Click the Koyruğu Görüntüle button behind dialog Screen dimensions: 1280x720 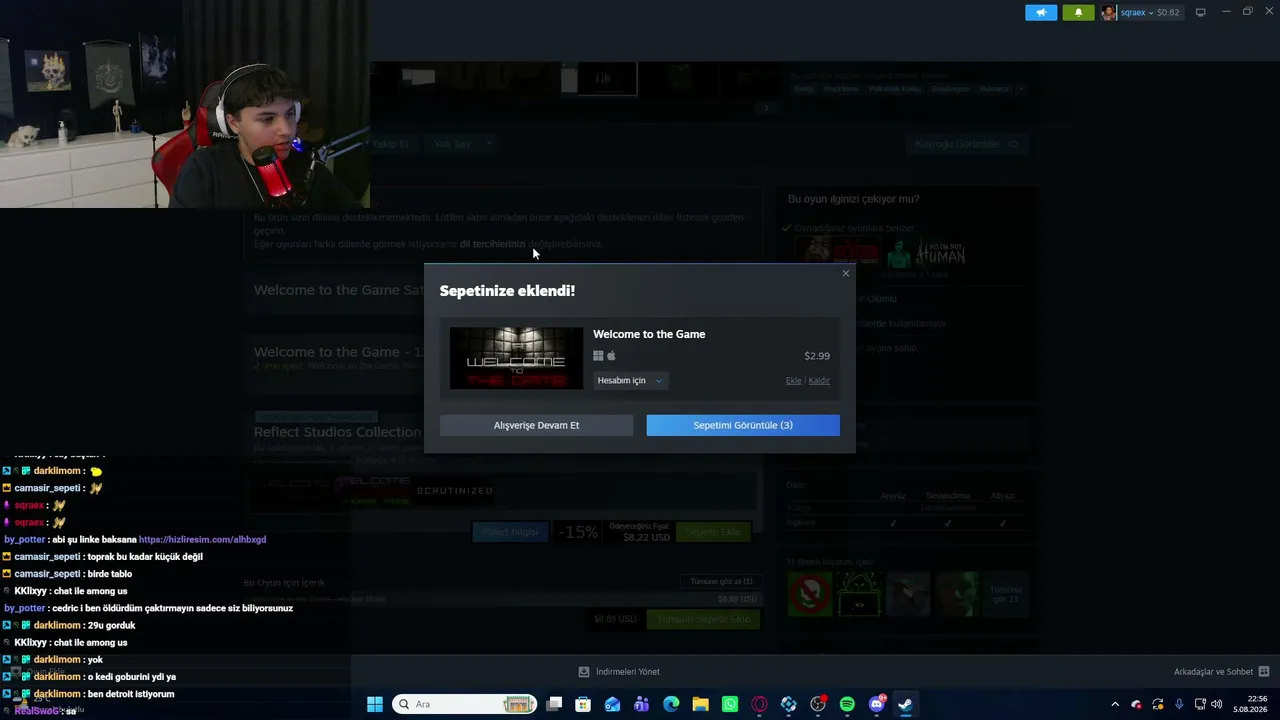click(x=966, y=144)
